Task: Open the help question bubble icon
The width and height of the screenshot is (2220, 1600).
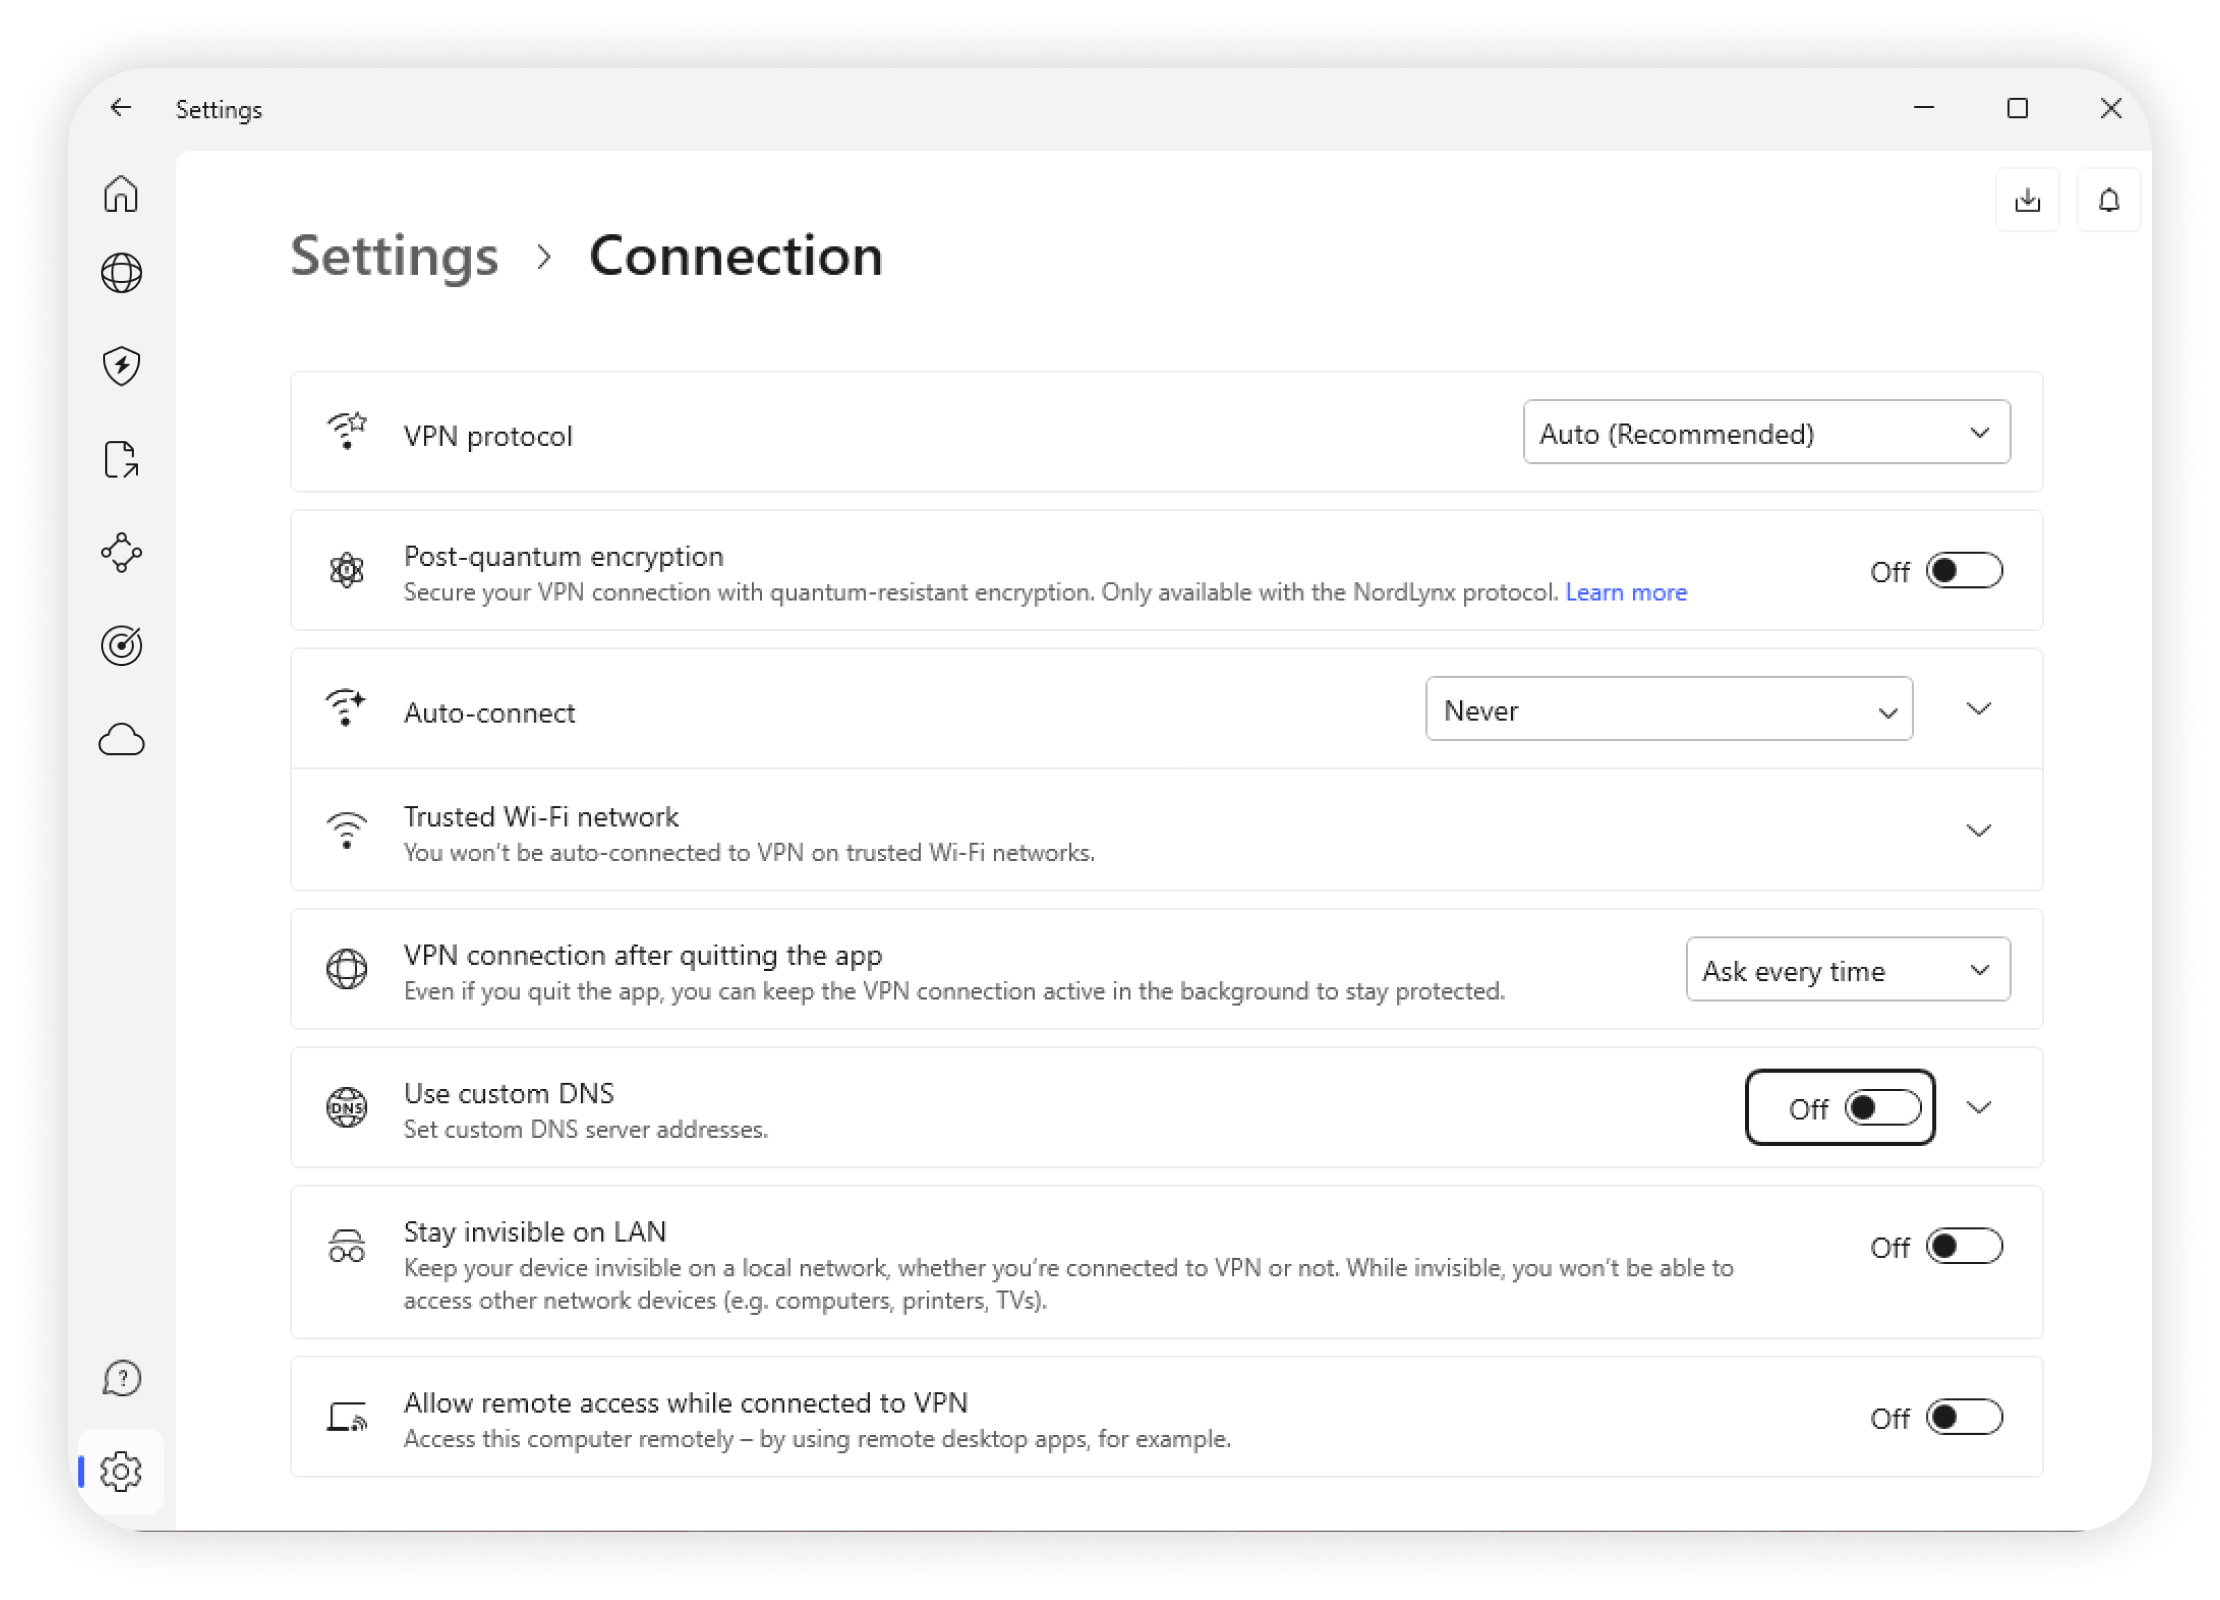Action: click(121, 1378)
